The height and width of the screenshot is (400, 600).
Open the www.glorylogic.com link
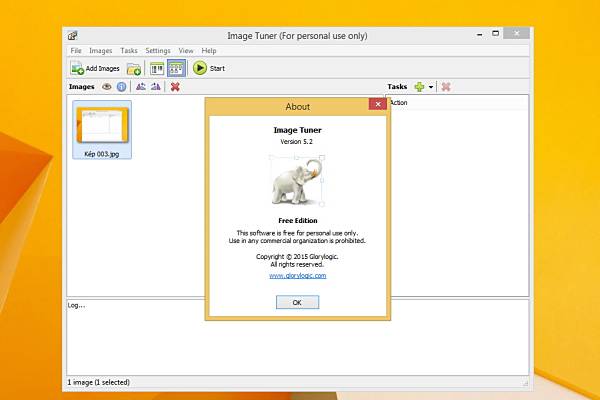coord(298,276)
